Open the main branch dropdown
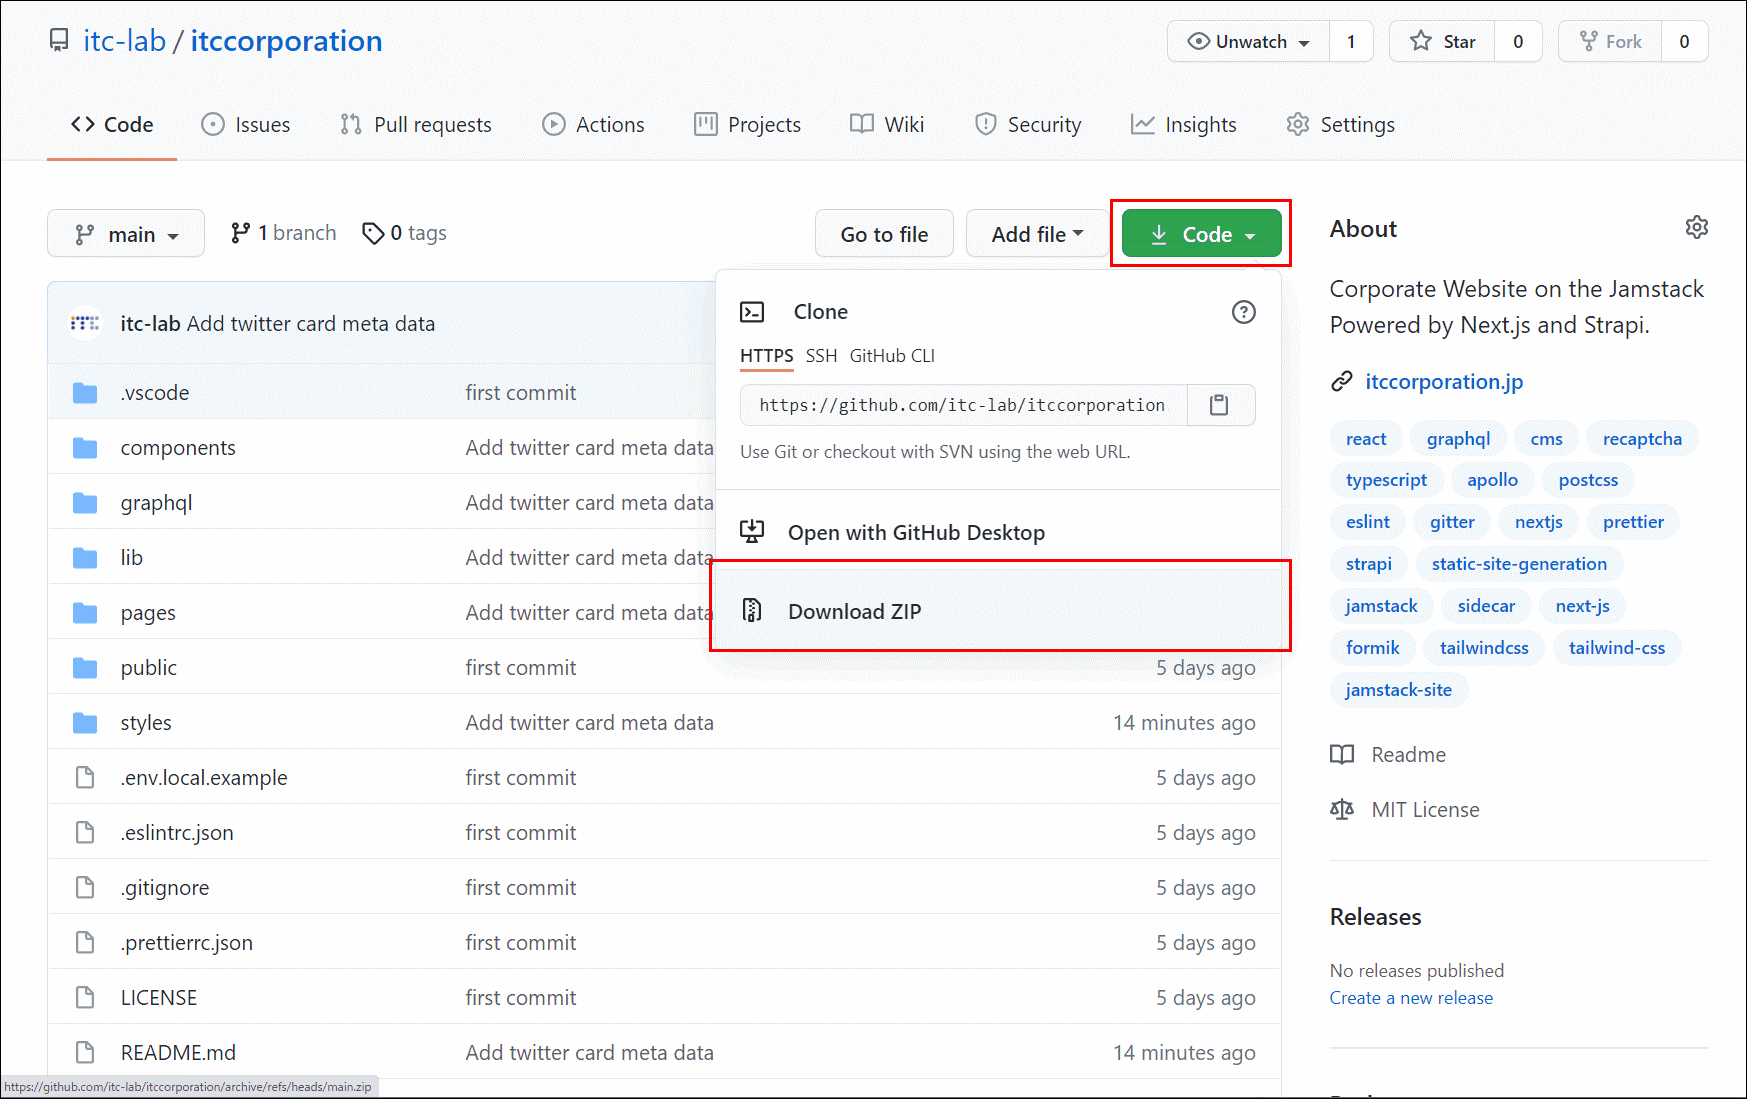 (126, 234)
